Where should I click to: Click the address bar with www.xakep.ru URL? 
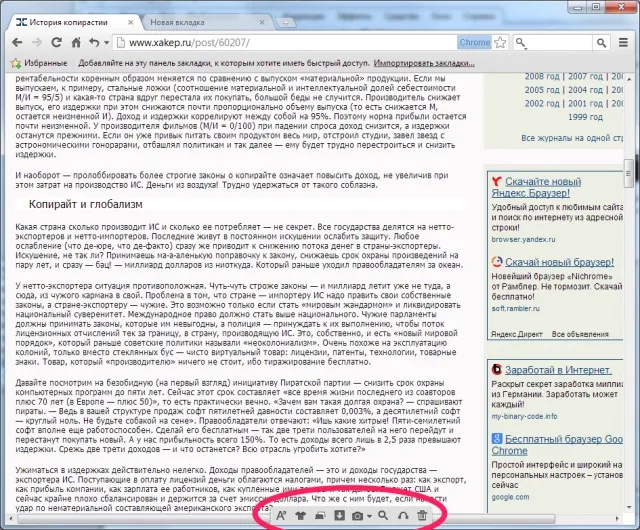(286, 42)
